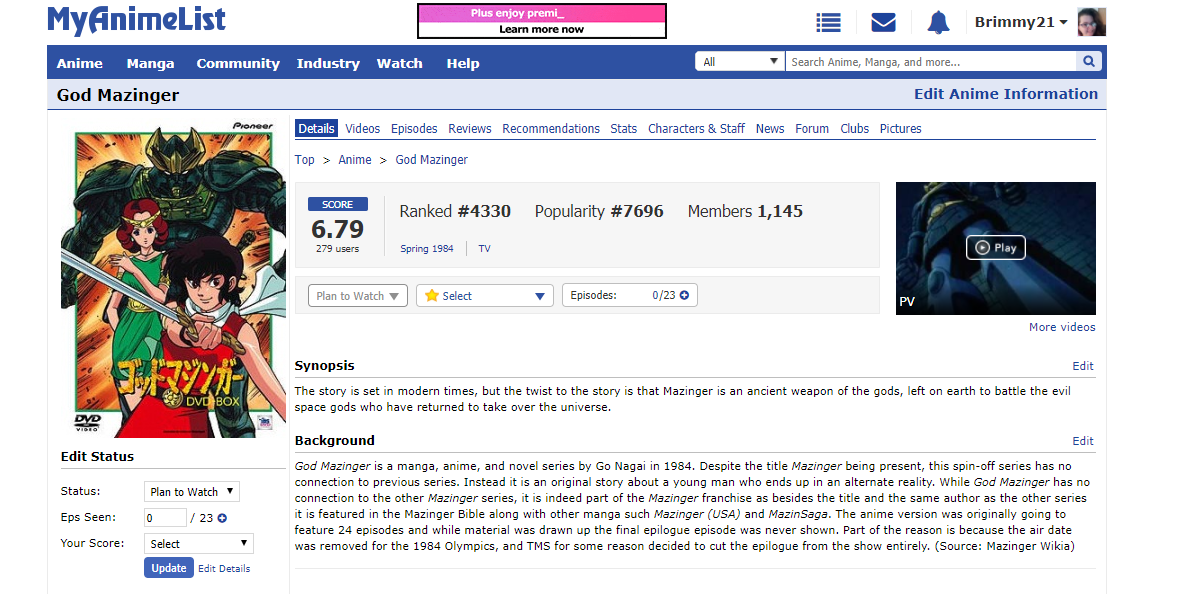This screenshot has width=1193, height=594.
Task: Click Top breadcrumb link
Action: 304,160
